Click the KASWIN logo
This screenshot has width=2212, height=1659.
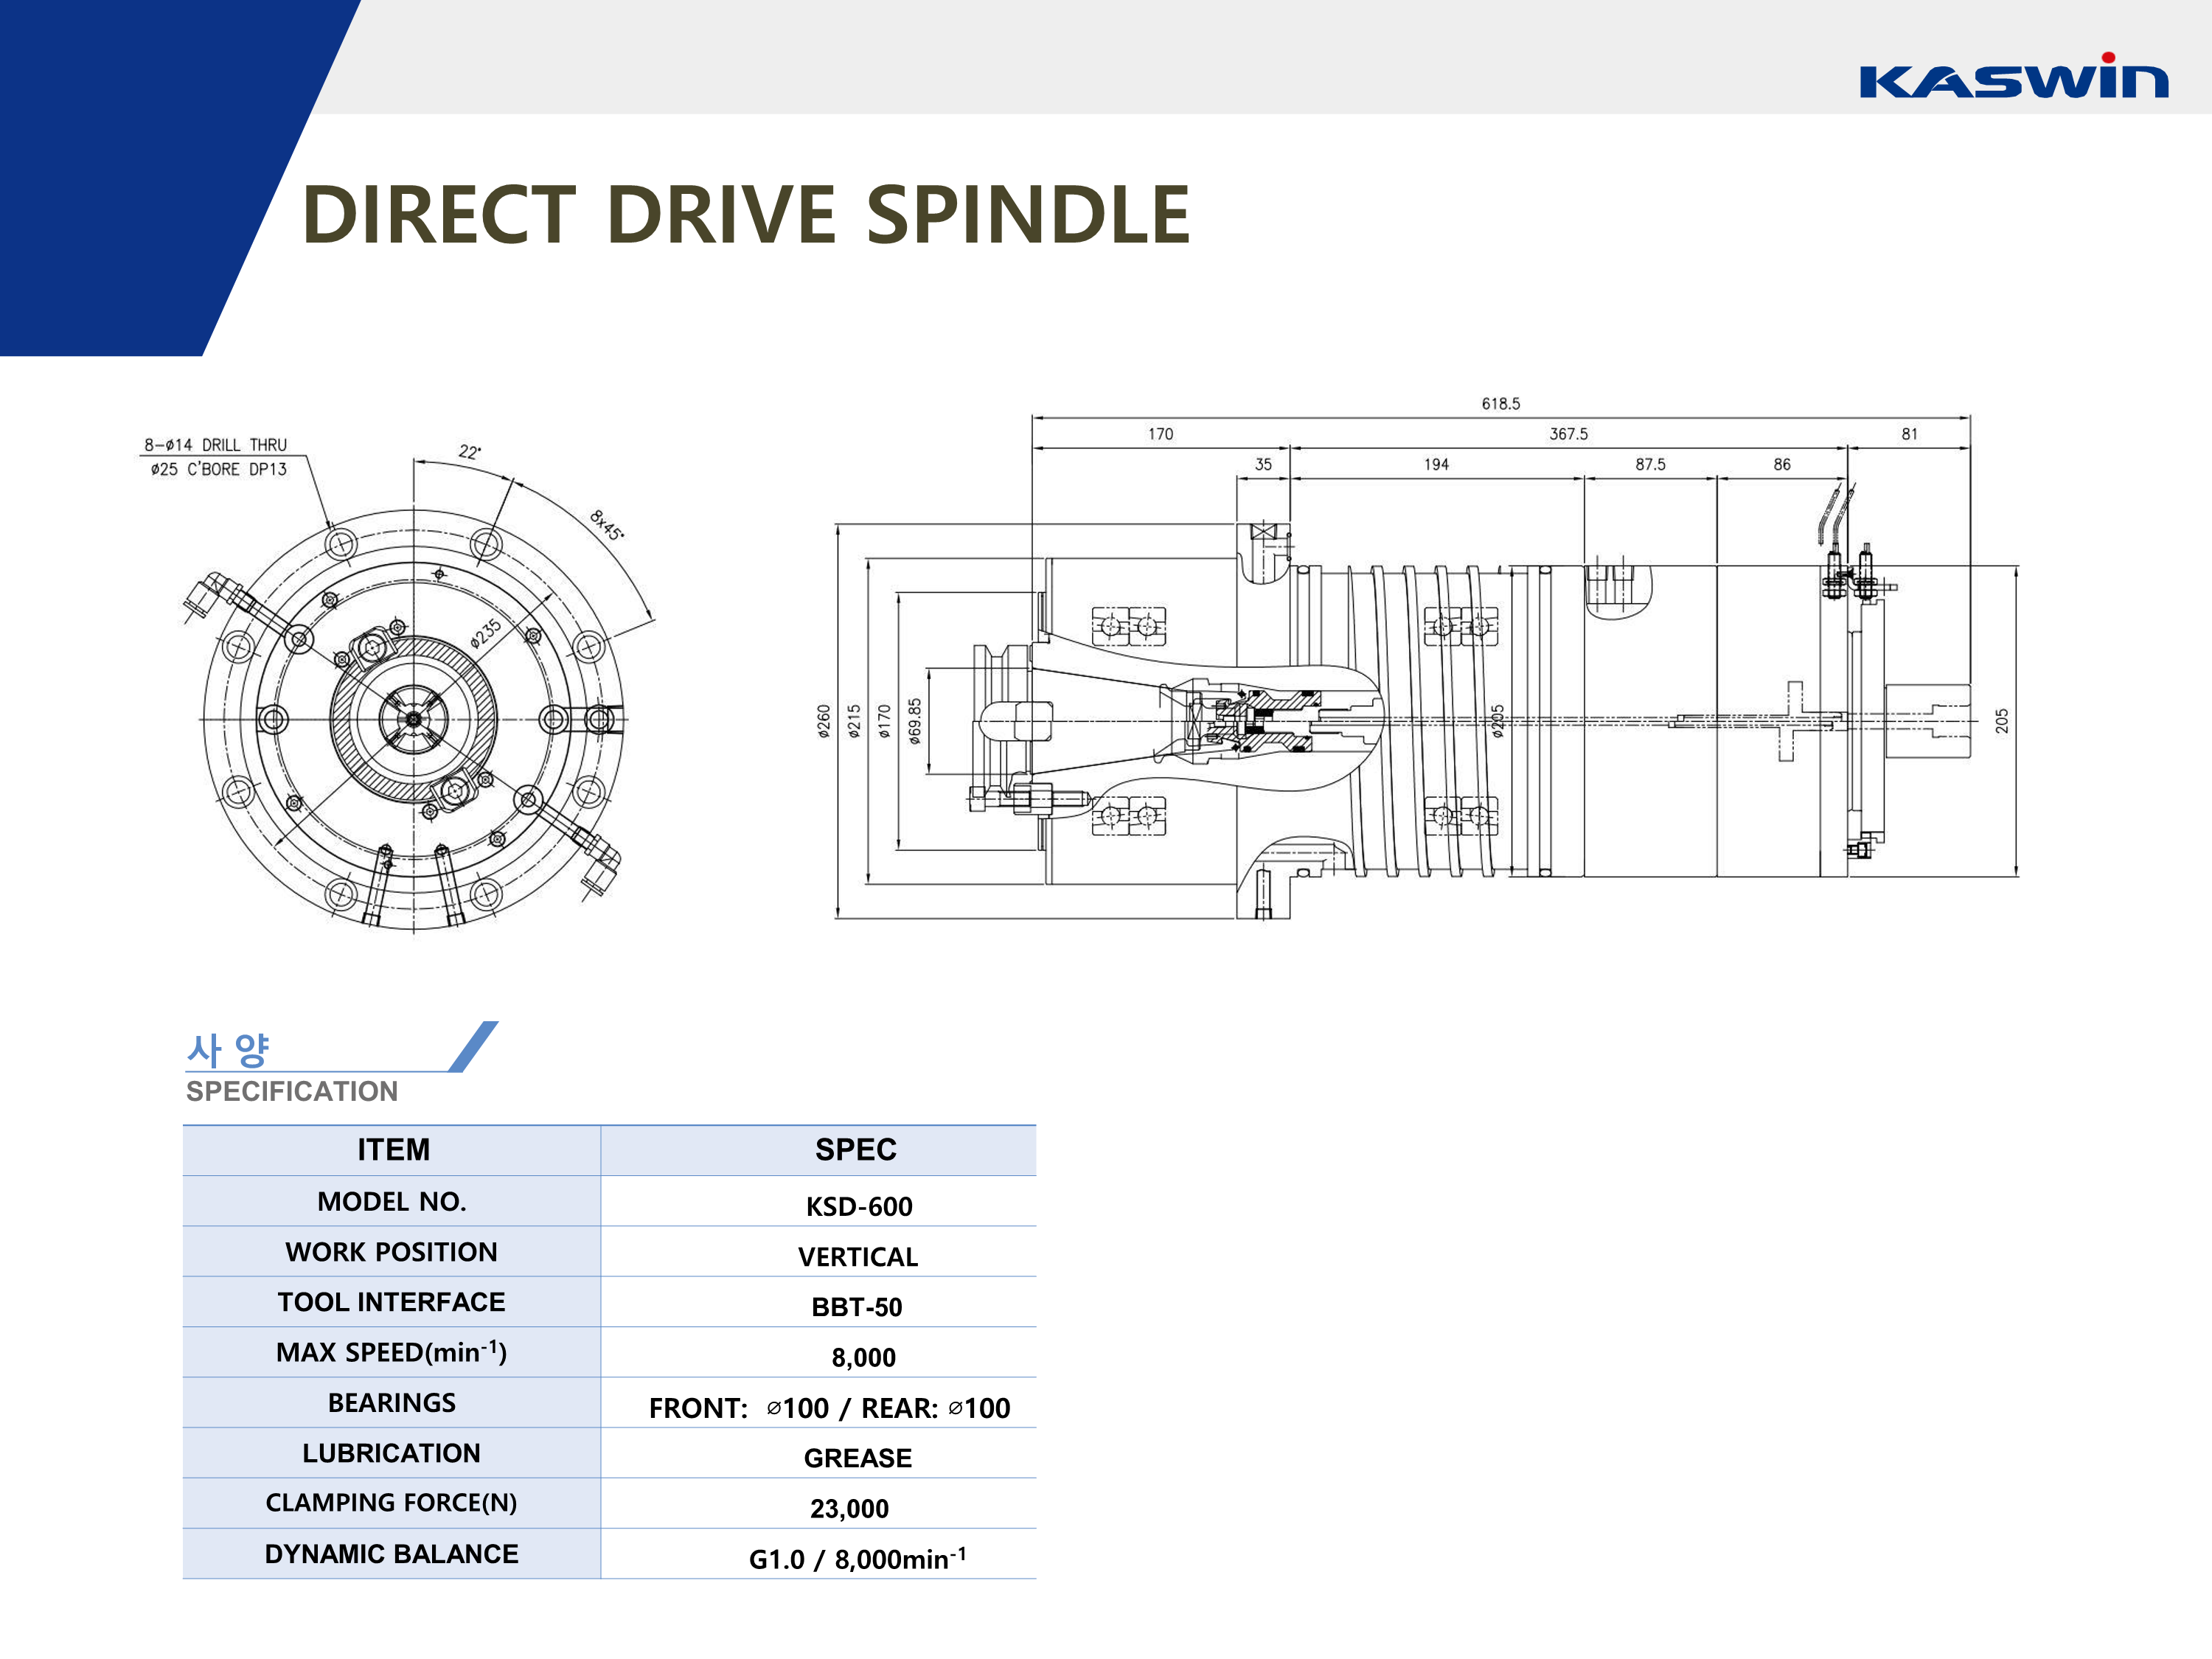[x=2012, y=78]
